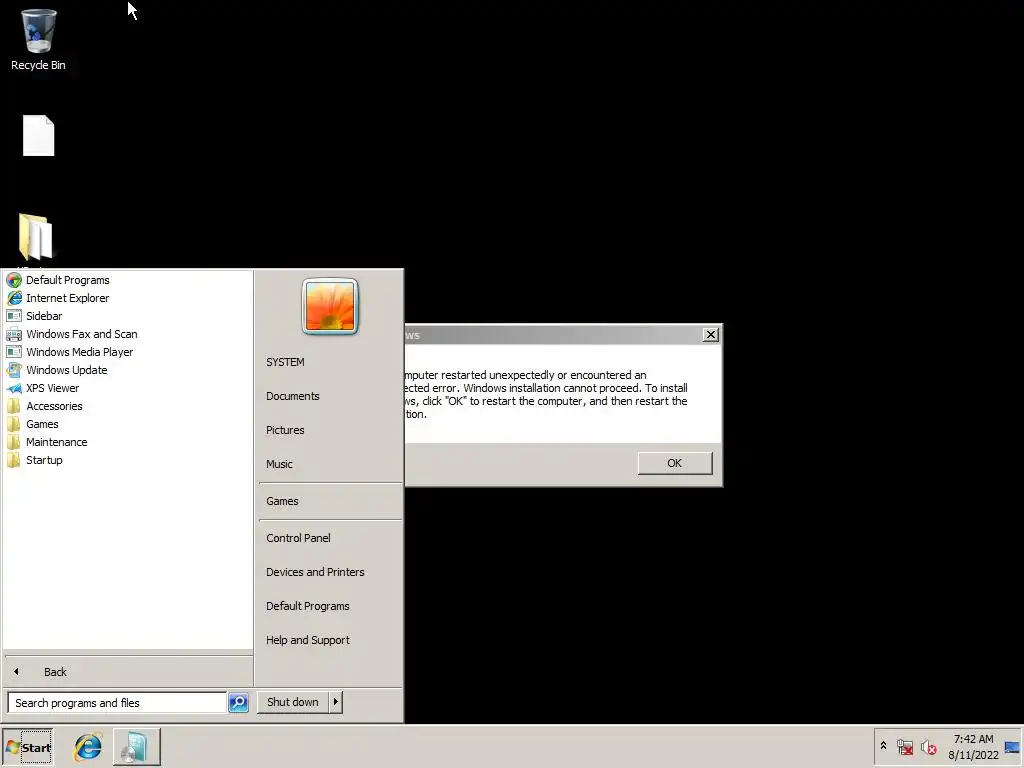Open Games in right Start menu pane
Image resolution: width=1024 pixels, height=768 pixels.
[x=282, y=501]
